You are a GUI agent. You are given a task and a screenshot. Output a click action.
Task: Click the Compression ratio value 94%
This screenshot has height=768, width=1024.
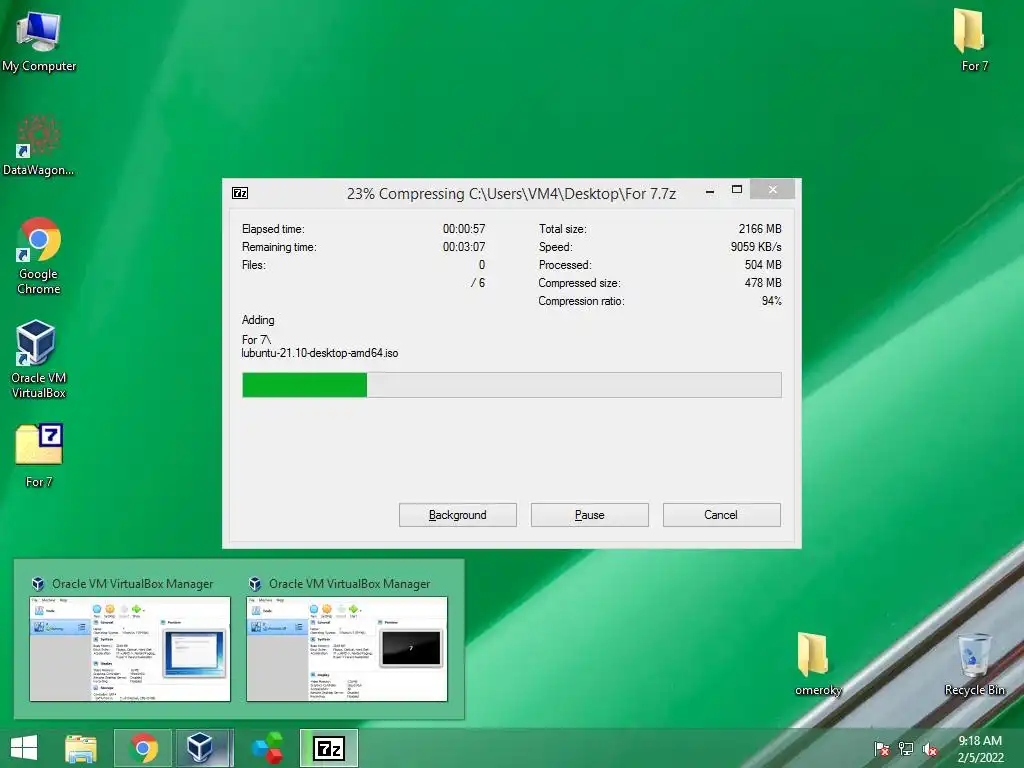[771, 301]
